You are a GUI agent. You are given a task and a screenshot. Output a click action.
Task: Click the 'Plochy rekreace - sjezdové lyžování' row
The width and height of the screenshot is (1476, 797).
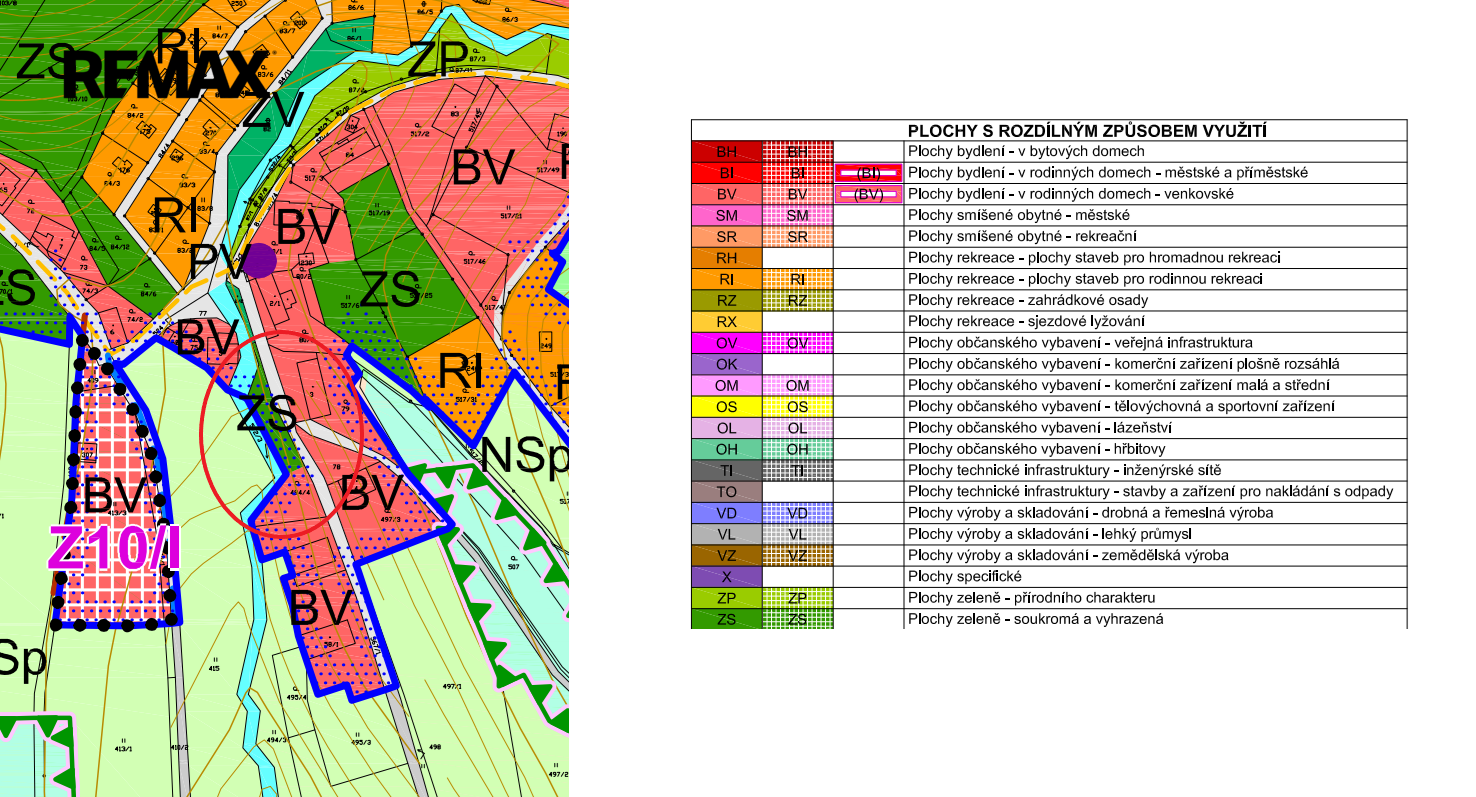pos(1049,322)
